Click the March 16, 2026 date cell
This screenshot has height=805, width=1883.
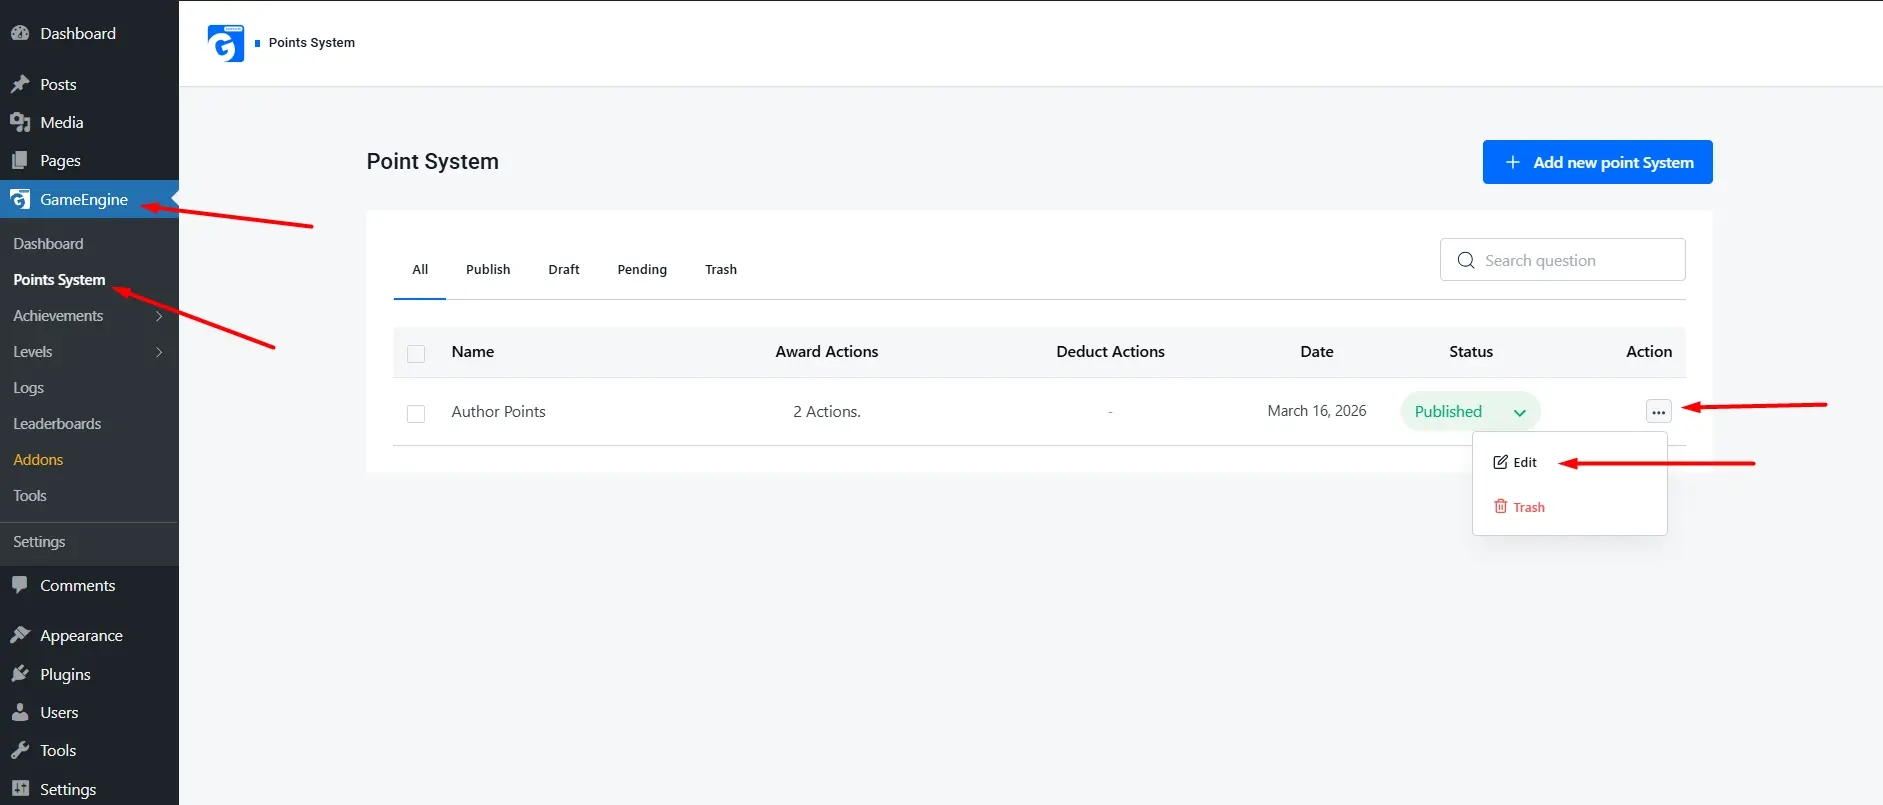(x=1317, y=411)
